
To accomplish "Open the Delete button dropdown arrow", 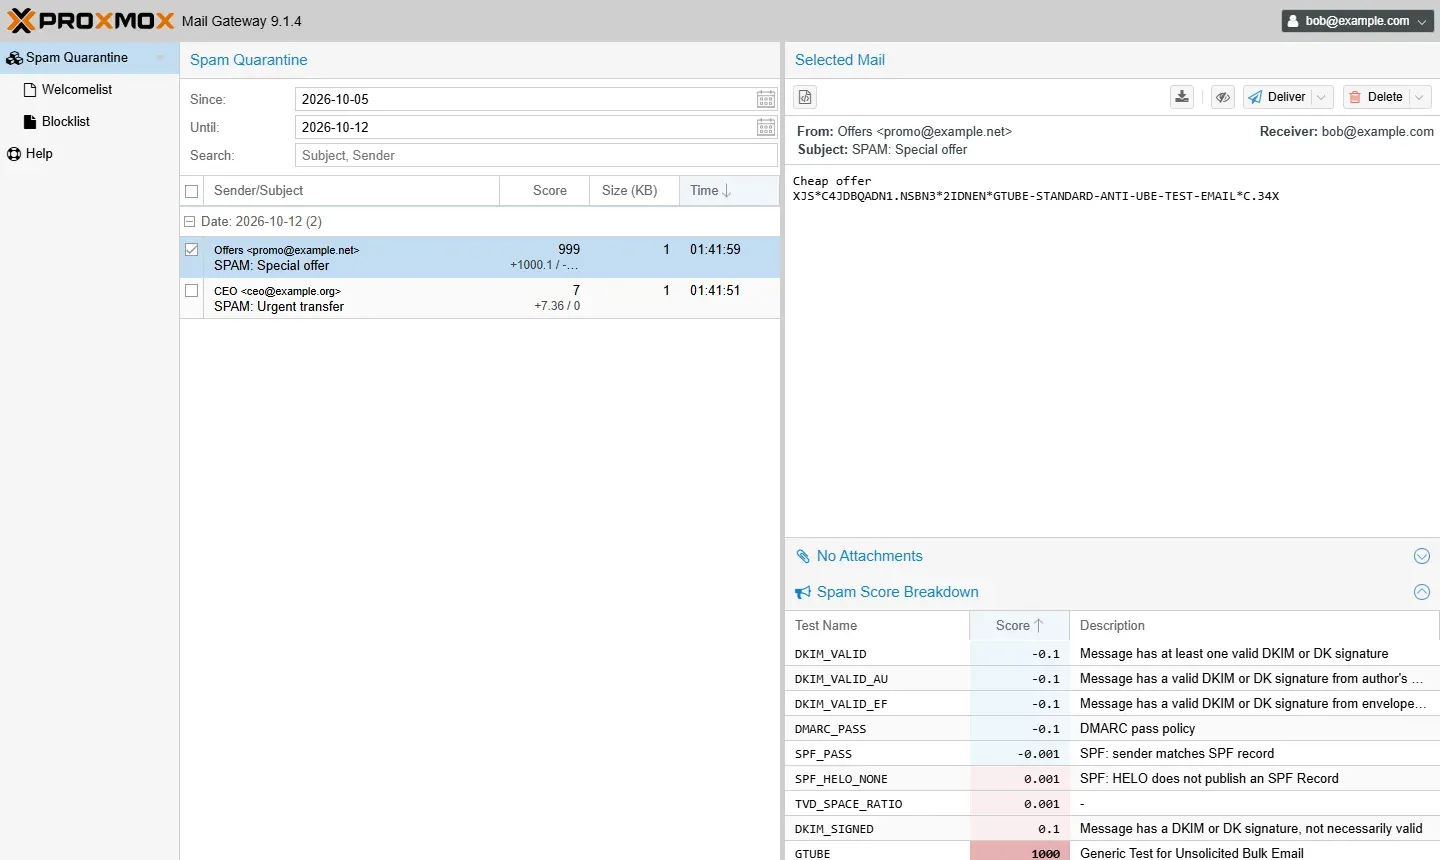I will pos(1420,97).
